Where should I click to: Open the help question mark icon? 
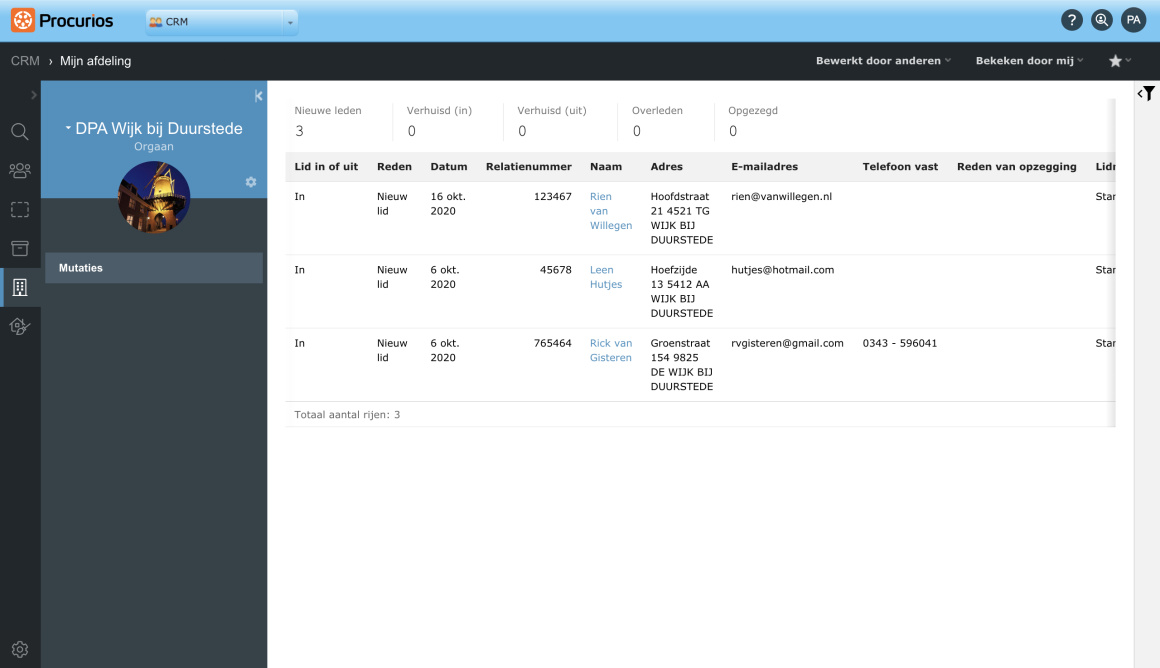pyautogui.click(x=1071, y=21)
